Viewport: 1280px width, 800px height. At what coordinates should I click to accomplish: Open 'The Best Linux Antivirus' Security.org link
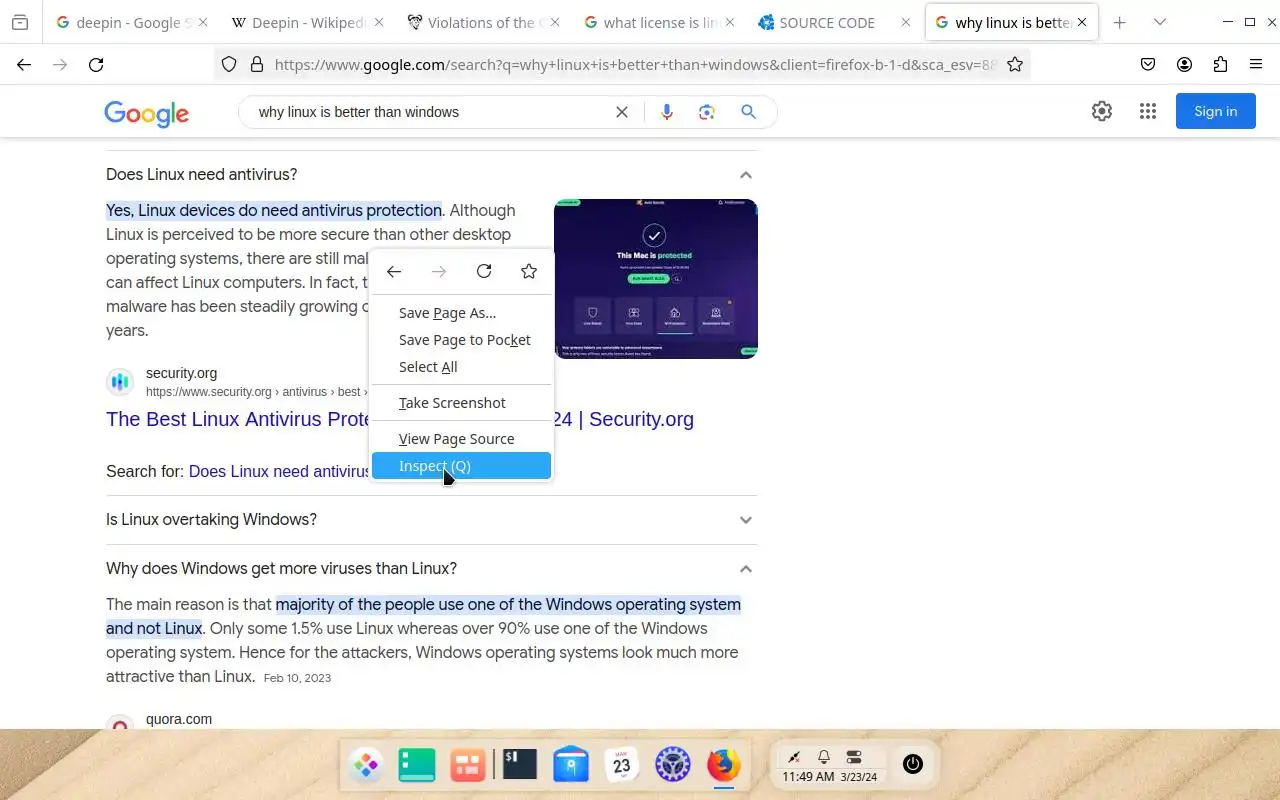click(x=400, y=419)
